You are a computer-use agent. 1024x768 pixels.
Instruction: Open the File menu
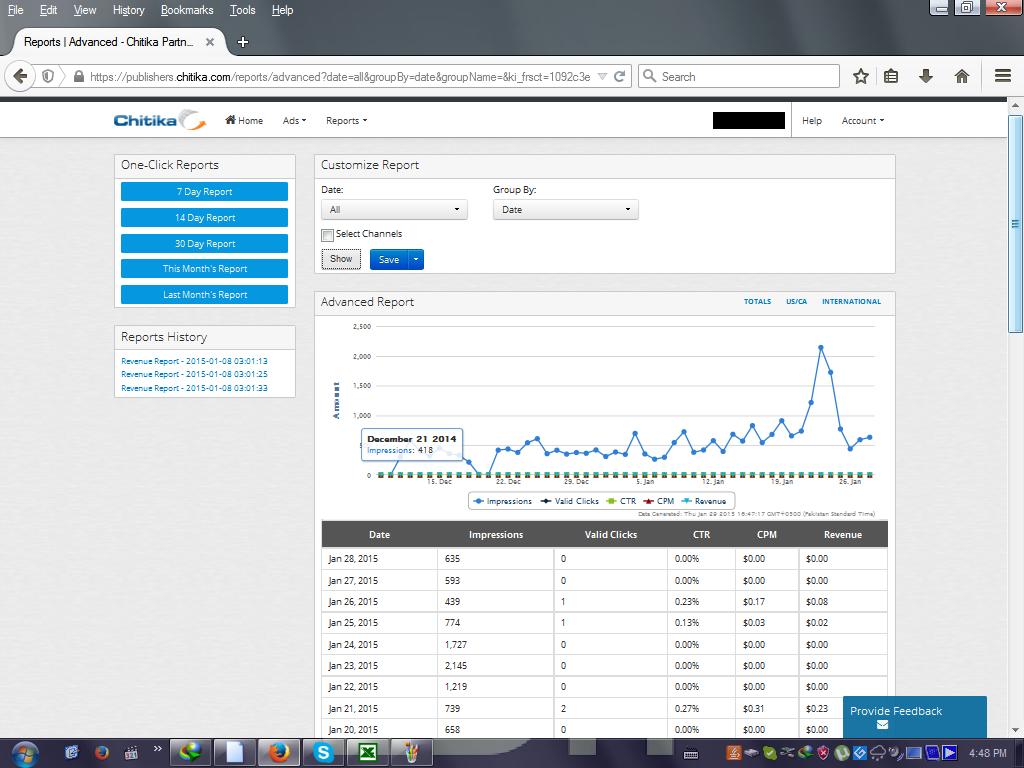pos(16,10)
